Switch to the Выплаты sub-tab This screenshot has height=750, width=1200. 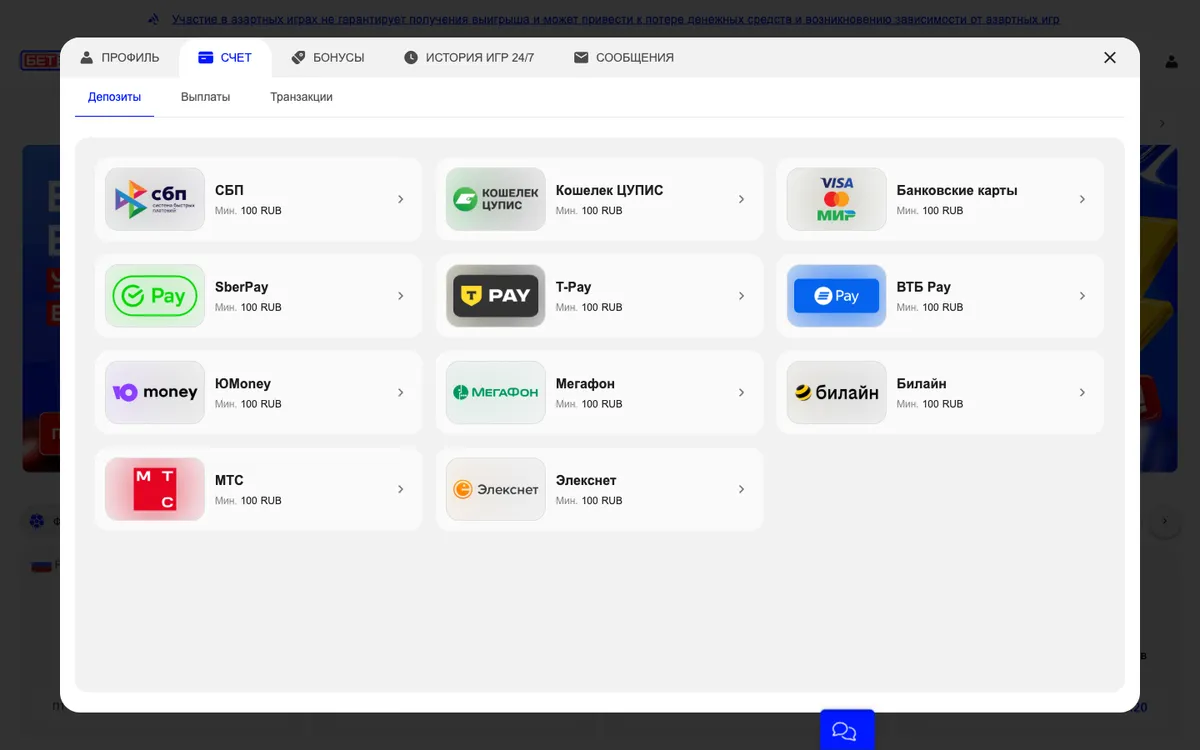[206, 97]
